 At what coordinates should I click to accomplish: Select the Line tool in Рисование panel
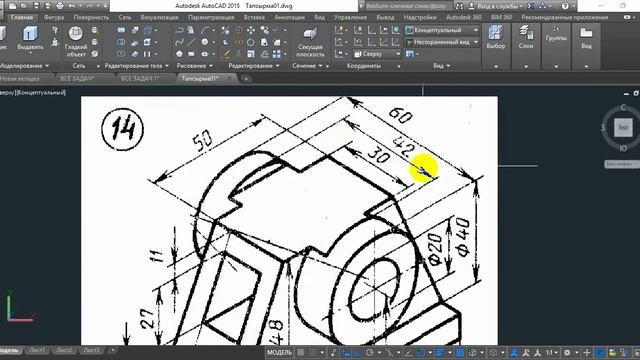coord(191,42)
